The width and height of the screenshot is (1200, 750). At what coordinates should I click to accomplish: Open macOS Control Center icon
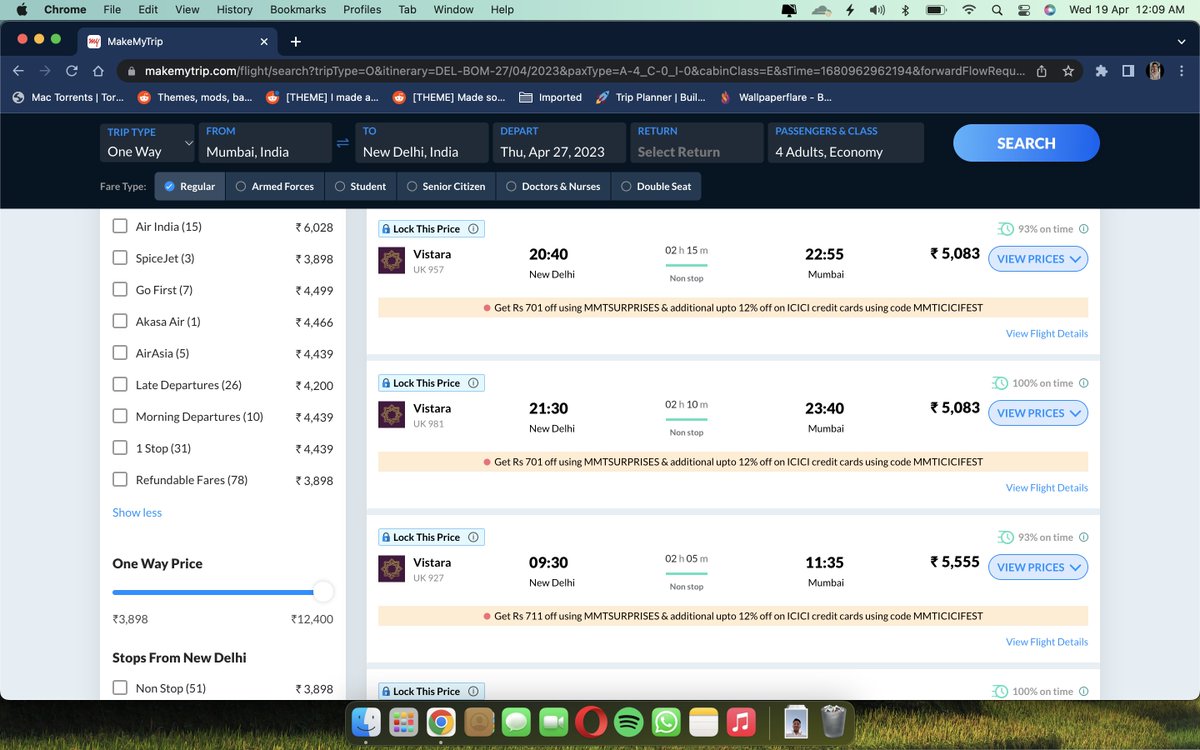[x=1022, y=10]
